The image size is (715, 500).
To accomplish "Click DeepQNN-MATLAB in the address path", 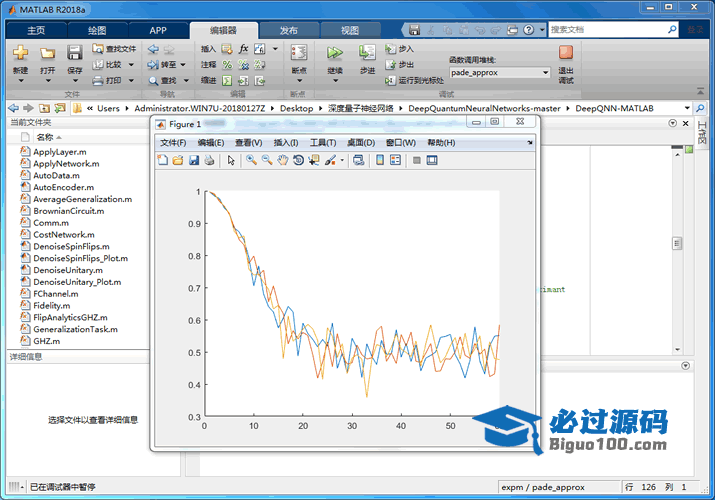I will pyautogui.click(x=614, y=108).
